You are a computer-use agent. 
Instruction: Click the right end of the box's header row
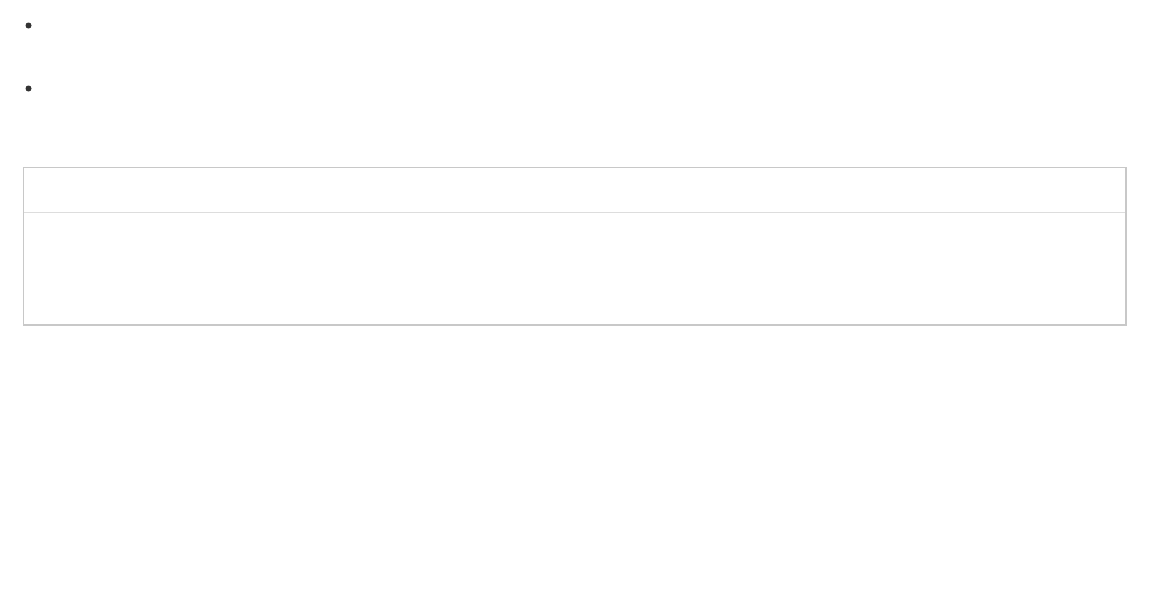pos(1110,190)
